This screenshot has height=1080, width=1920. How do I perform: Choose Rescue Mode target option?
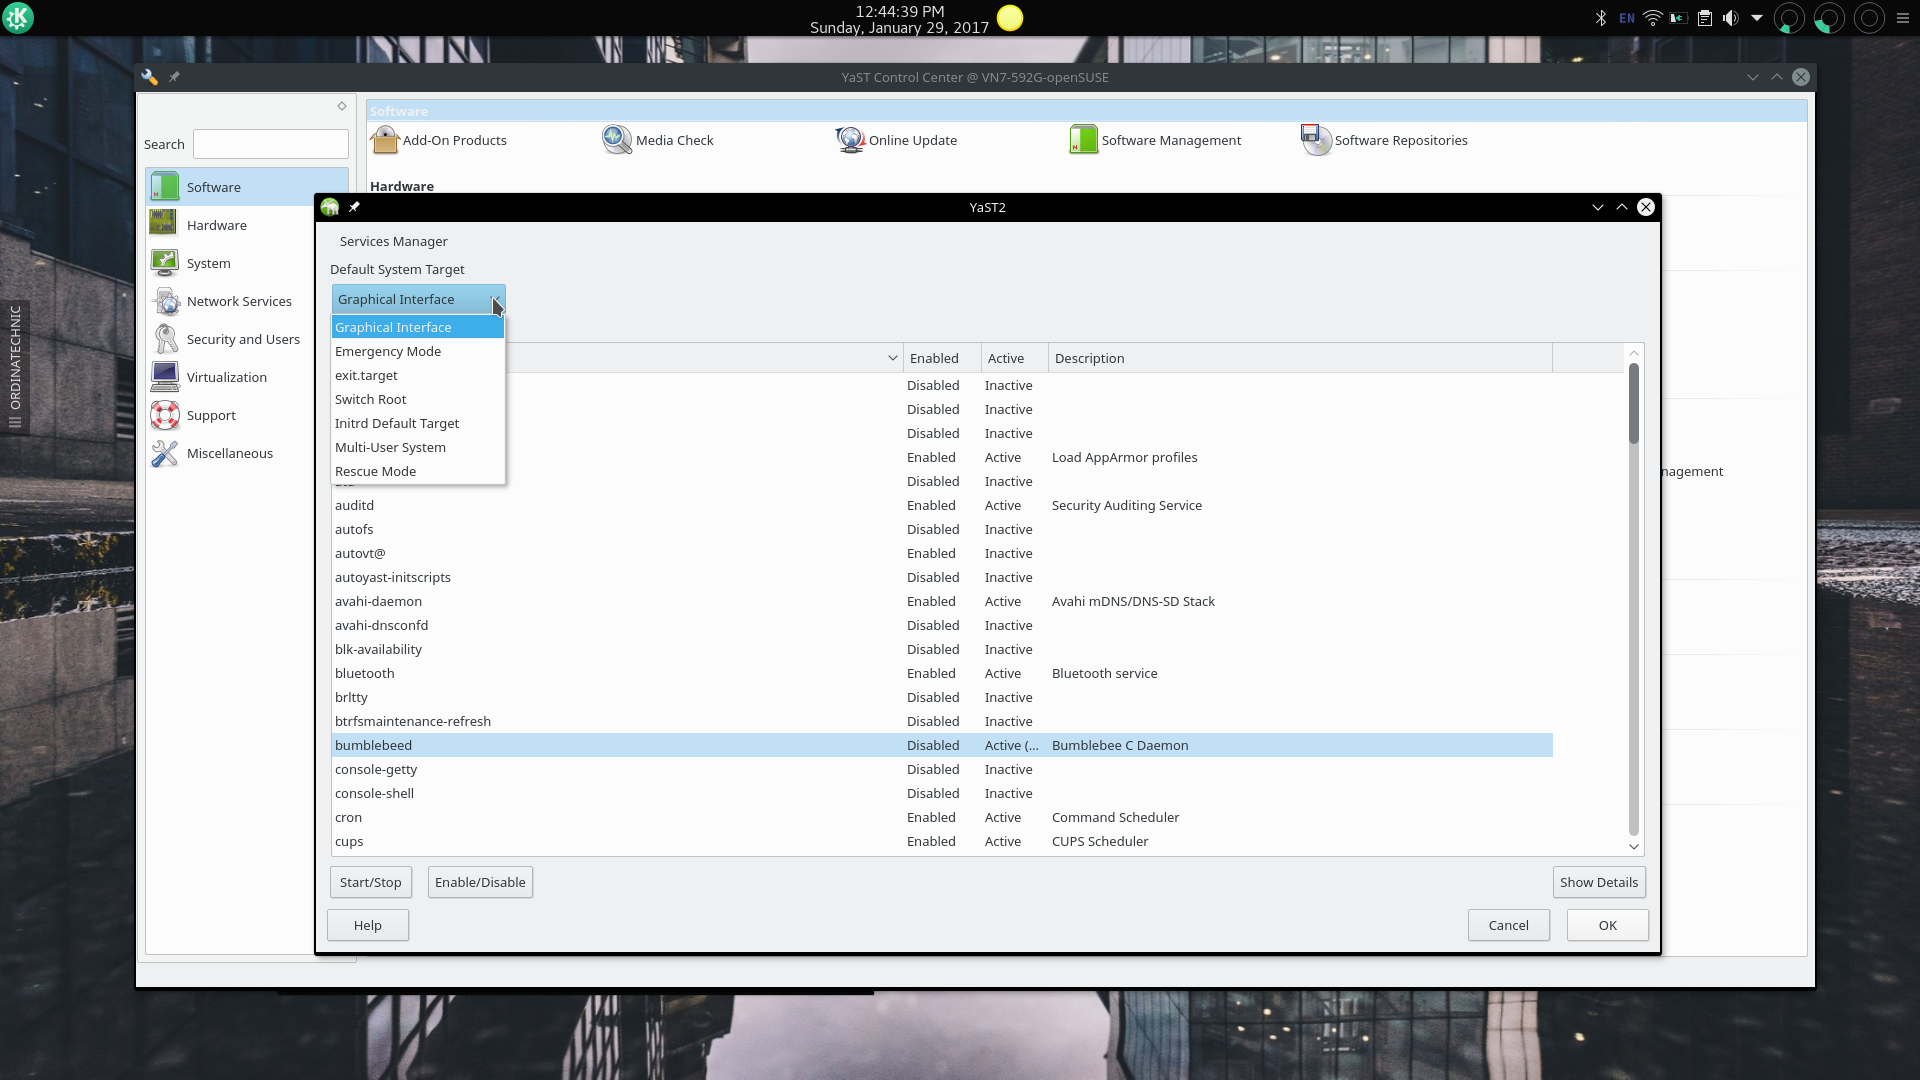coord(418,471)
